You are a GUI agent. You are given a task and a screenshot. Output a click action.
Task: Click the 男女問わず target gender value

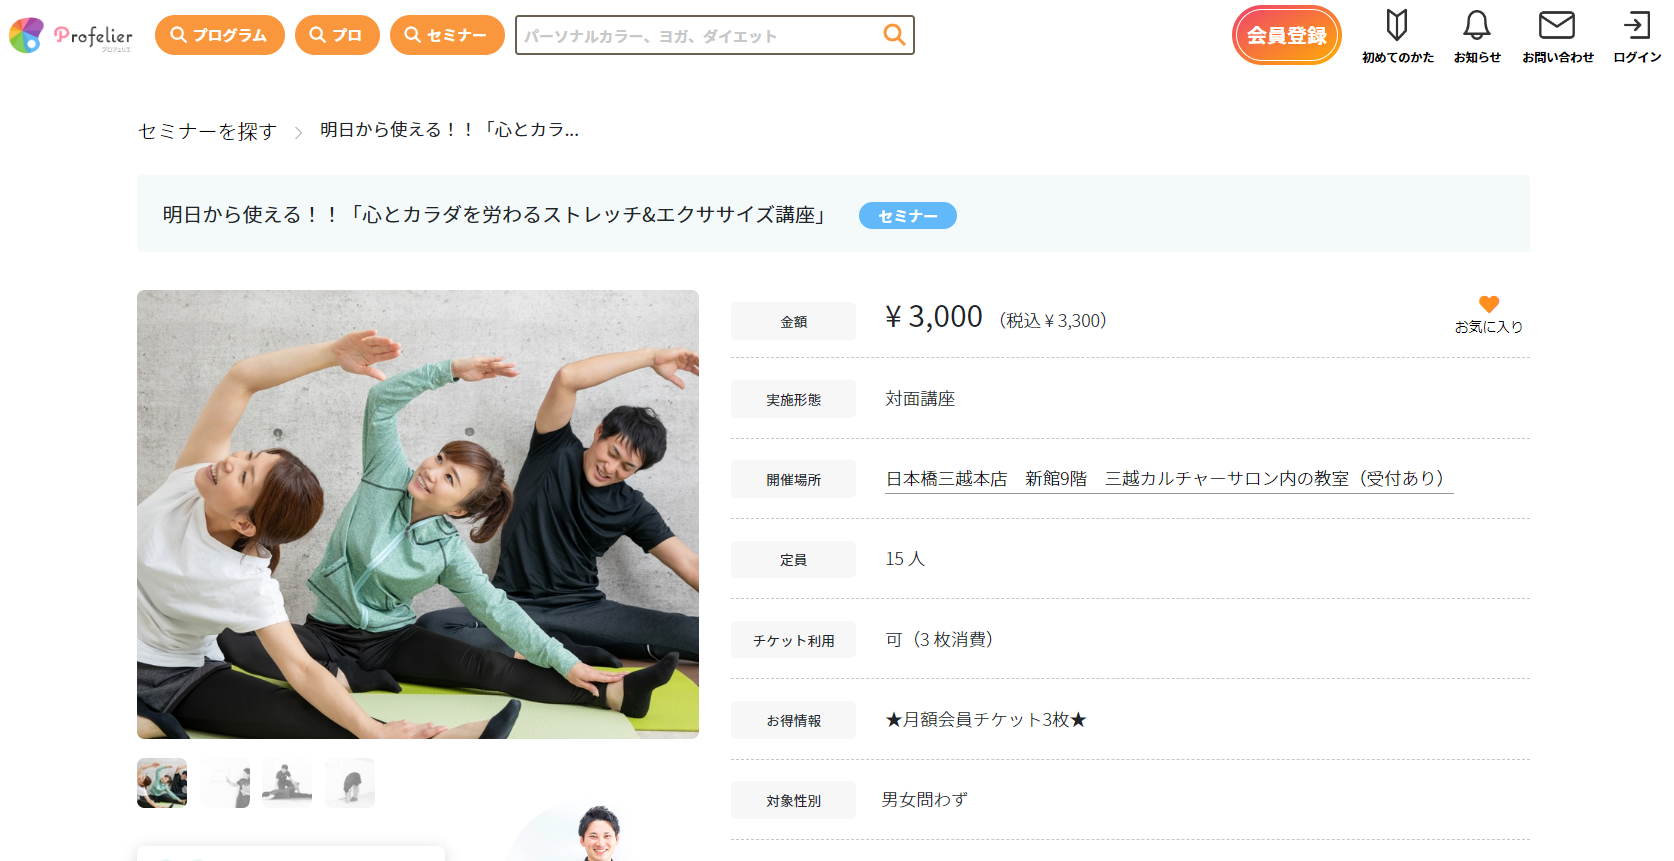point(925,800)
